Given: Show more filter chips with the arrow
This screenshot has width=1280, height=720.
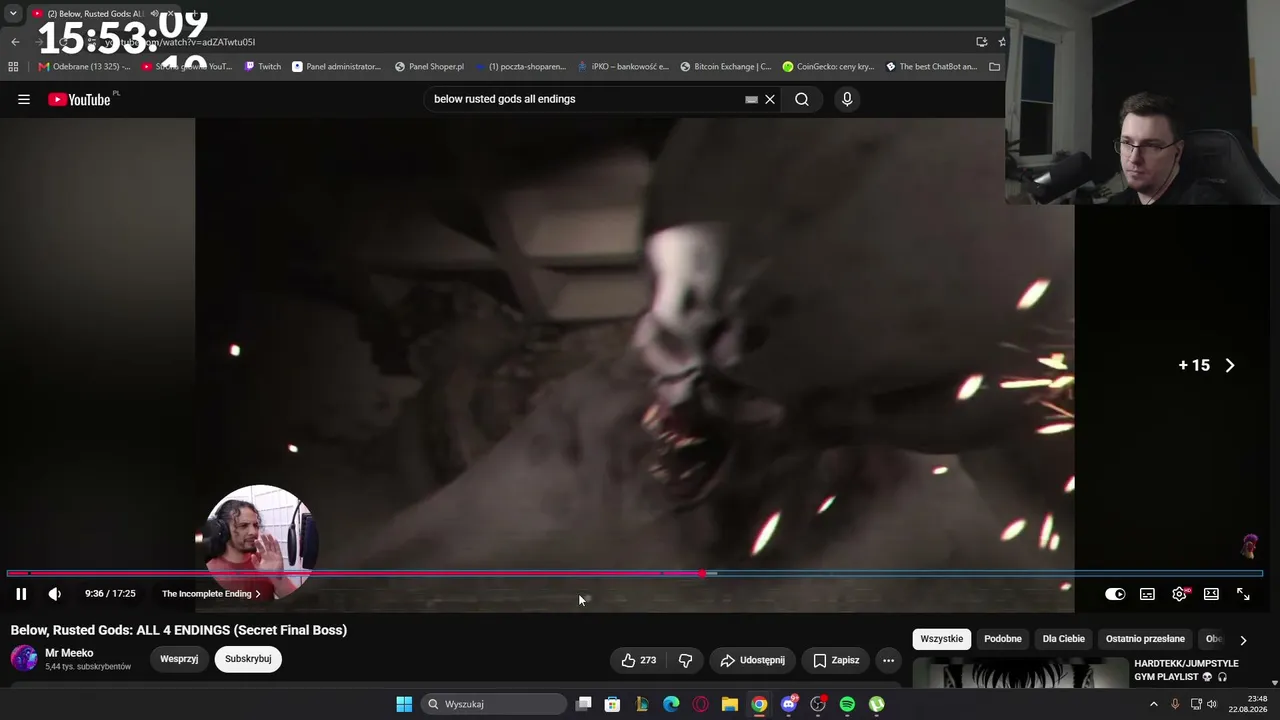Looking at the screenshot, I should point(1243,640).
